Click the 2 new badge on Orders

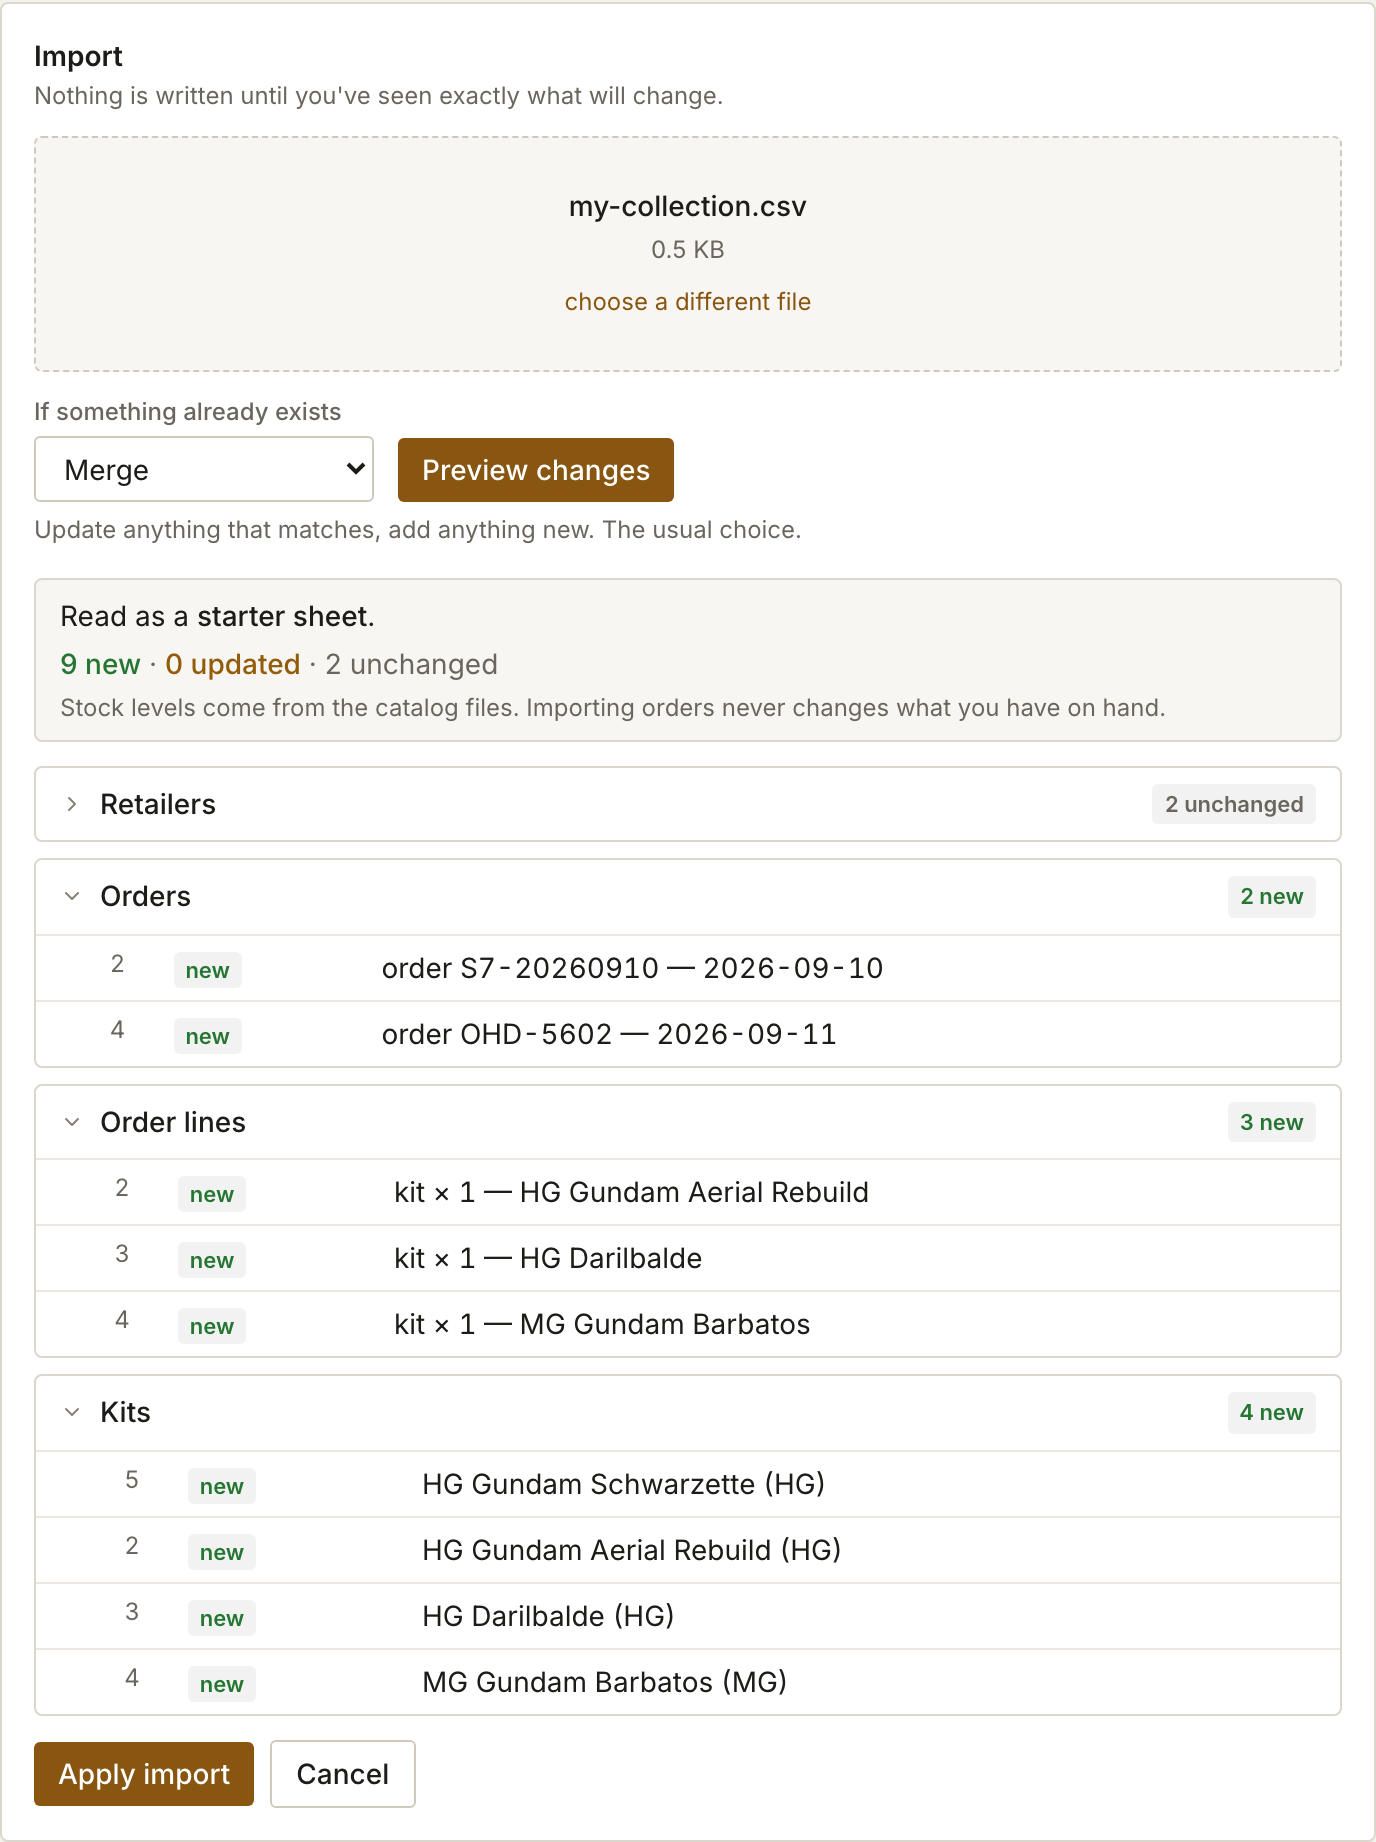point(1272,896)
